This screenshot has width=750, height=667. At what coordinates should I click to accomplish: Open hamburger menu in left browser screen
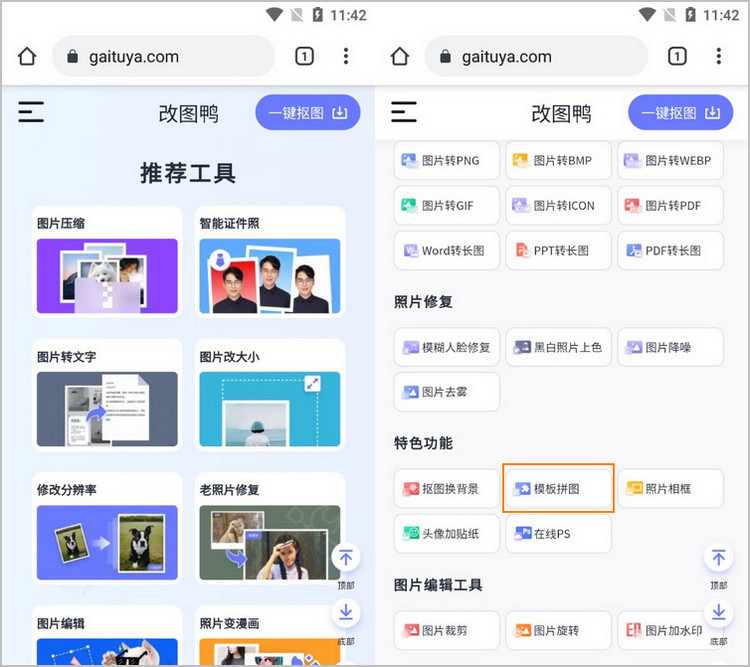[31, 112]
